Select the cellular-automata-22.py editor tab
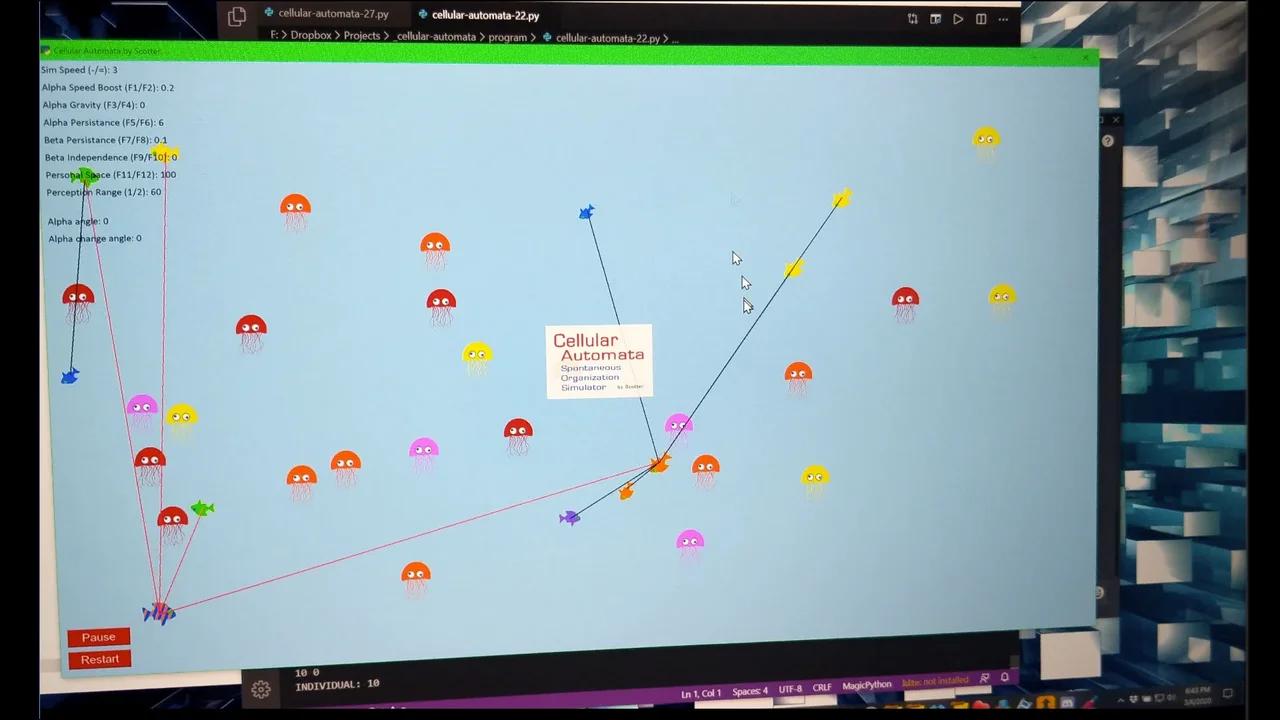 point(485,15)
